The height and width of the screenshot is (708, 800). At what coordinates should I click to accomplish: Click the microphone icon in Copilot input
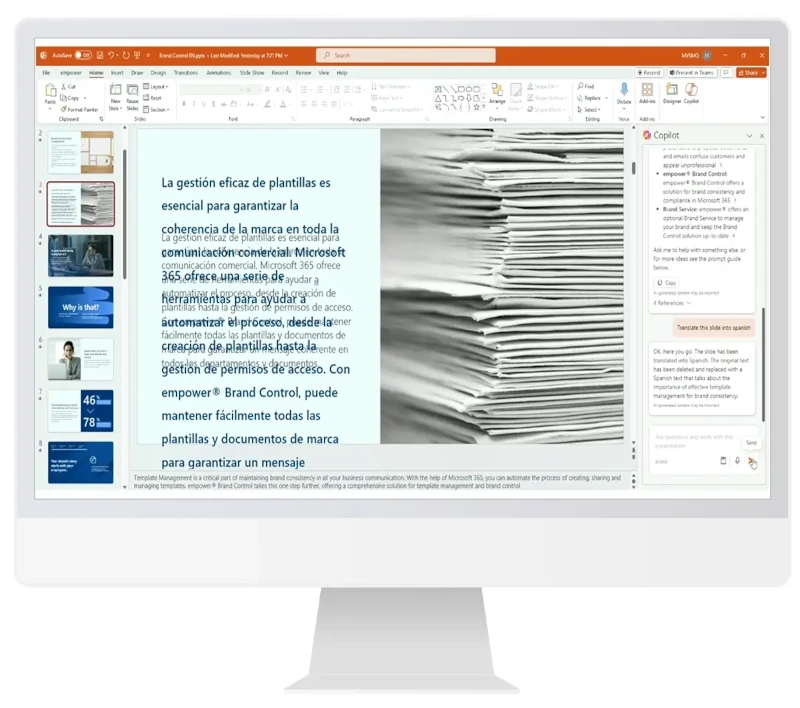(x=737, y=461)
